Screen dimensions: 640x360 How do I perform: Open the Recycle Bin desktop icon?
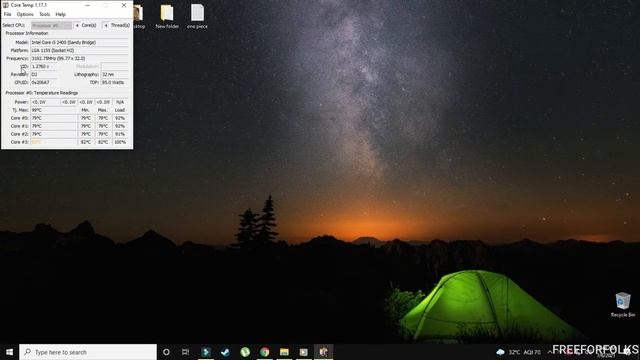(x=623, y=304)
